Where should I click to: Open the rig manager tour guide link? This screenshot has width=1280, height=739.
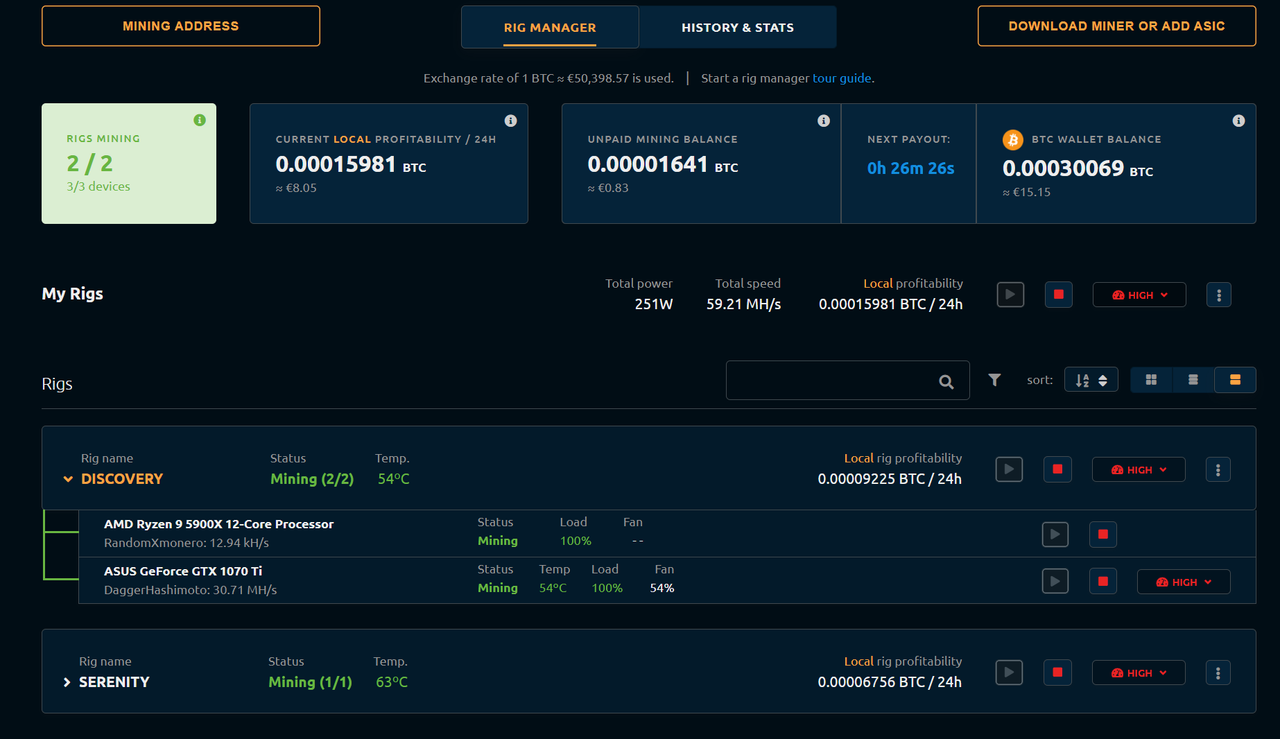click(842, 78)
